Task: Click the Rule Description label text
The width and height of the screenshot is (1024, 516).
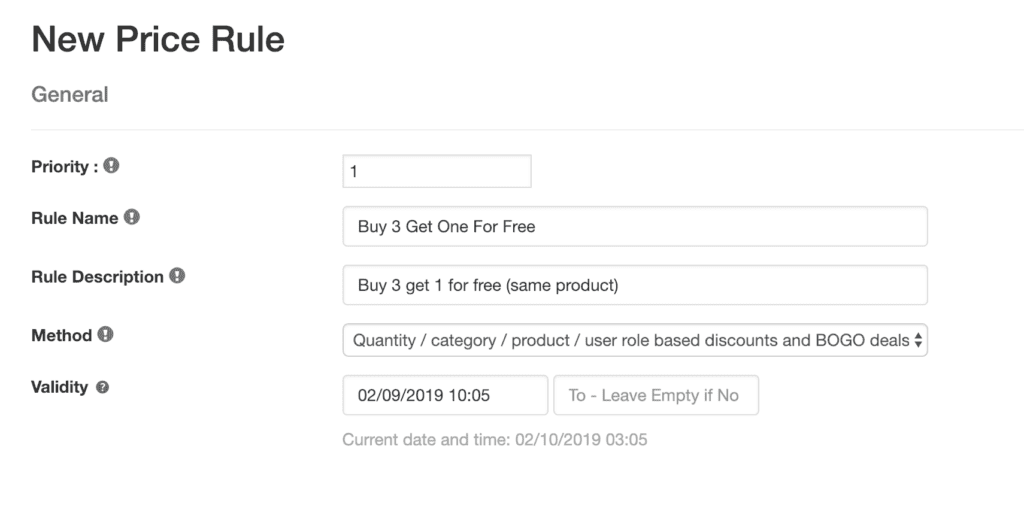Action: pyautogui.click(x=97, y=277)
